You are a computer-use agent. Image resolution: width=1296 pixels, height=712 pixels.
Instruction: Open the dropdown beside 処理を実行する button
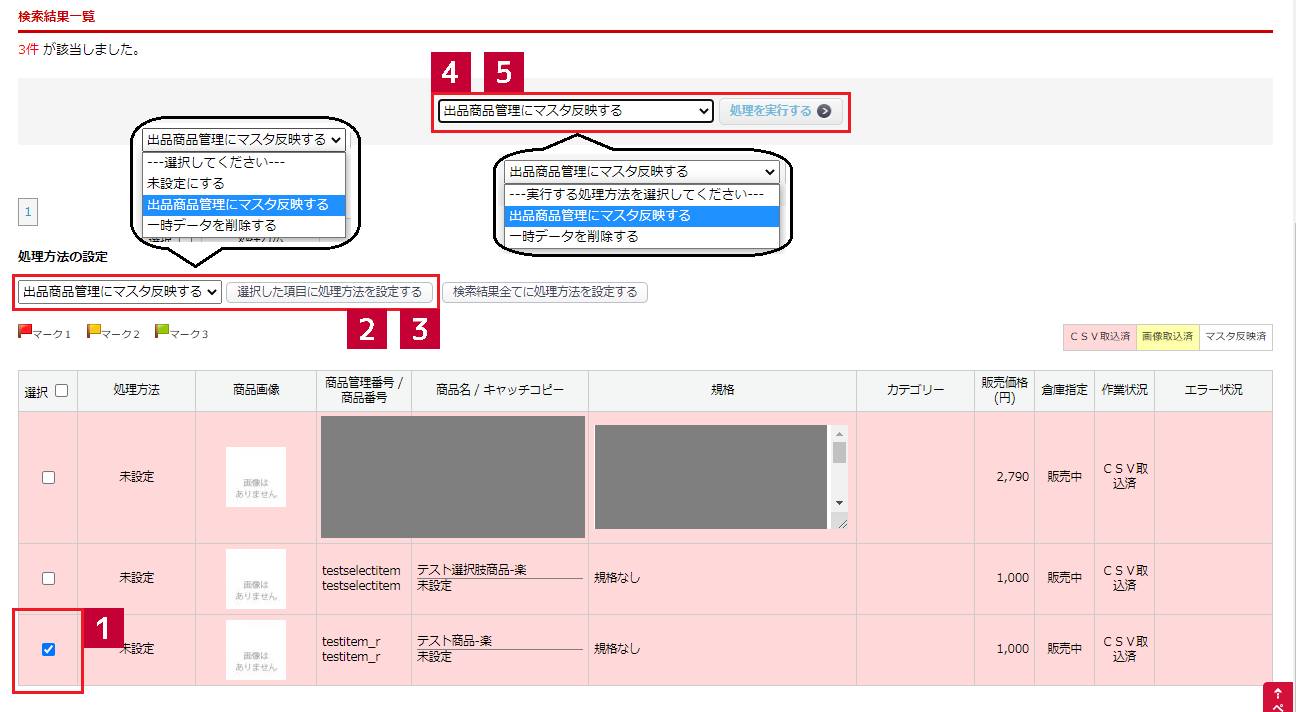pos(575,111)
